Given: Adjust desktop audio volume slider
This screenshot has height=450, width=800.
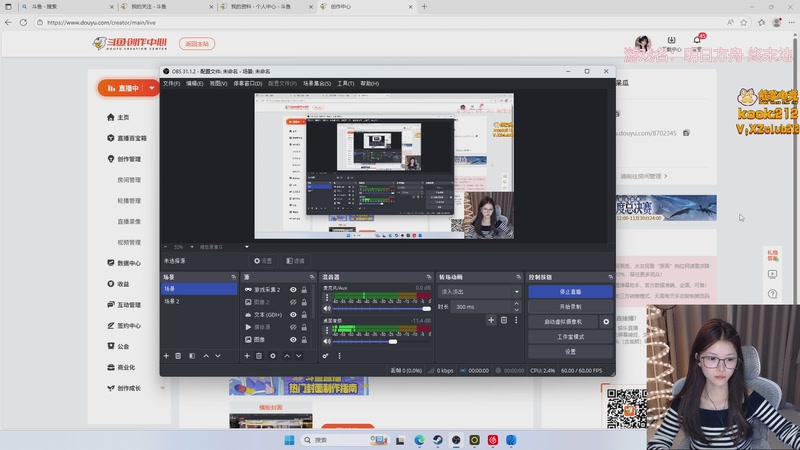Looking at the screenshot, I should [x=381, y=341].
